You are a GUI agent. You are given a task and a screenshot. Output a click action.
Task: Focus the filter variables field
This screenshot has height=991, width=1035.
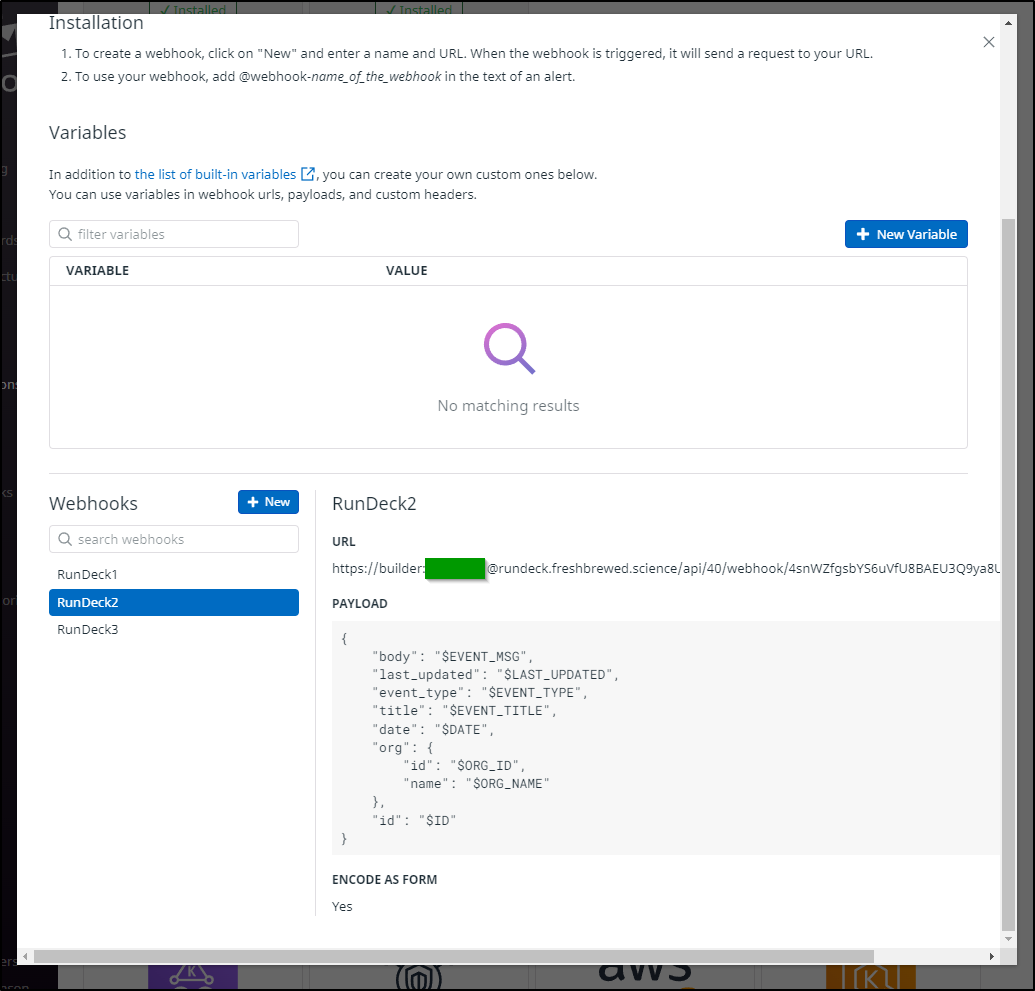pyautogui.click(x=174, y=234)
